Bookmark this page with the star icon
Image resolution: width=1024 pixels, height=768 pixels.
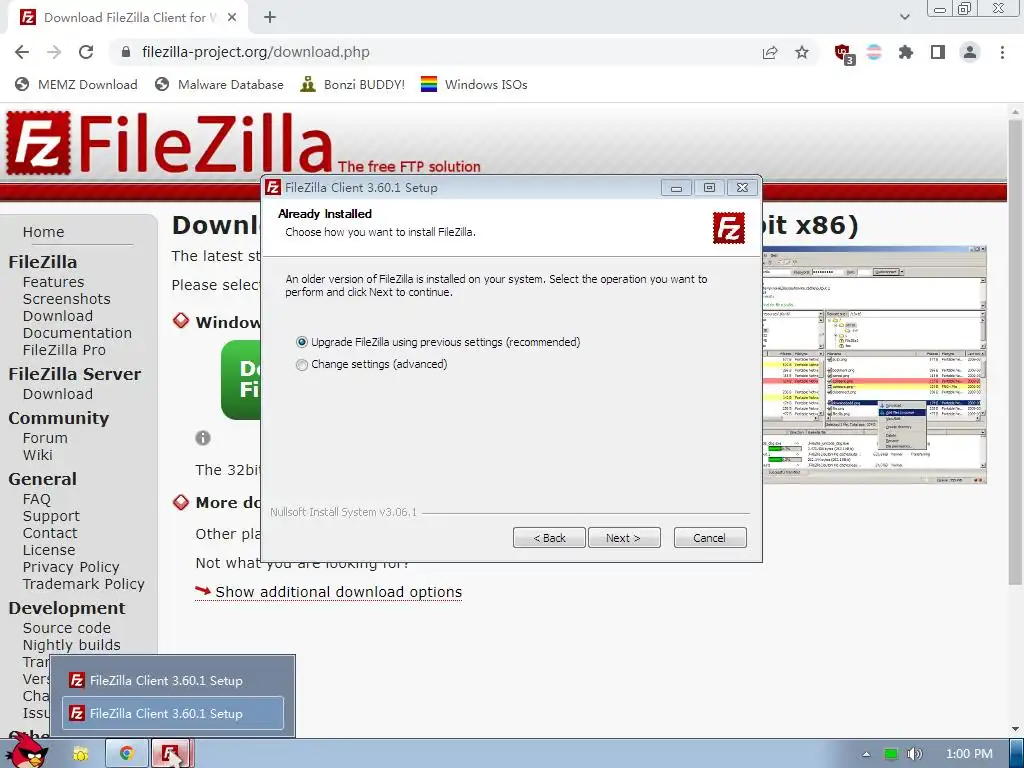(x=802, y=52)
